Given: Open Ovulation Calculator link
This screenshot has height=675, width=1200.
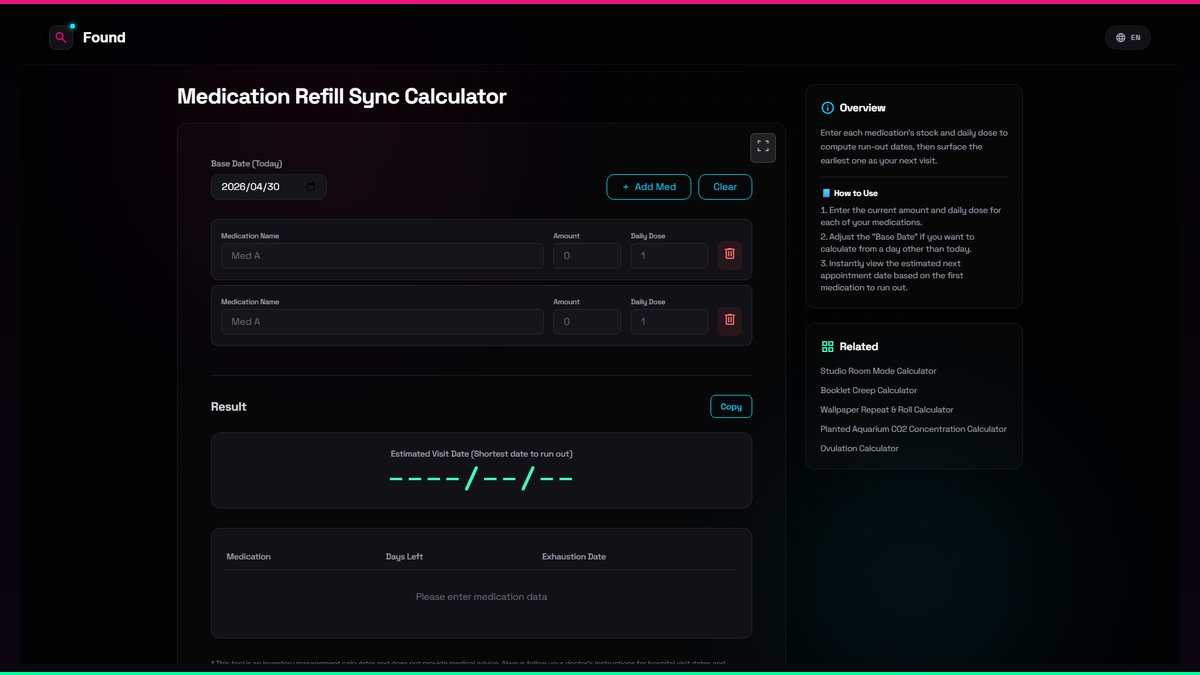Looking at the screenshot, I should 860,449.
